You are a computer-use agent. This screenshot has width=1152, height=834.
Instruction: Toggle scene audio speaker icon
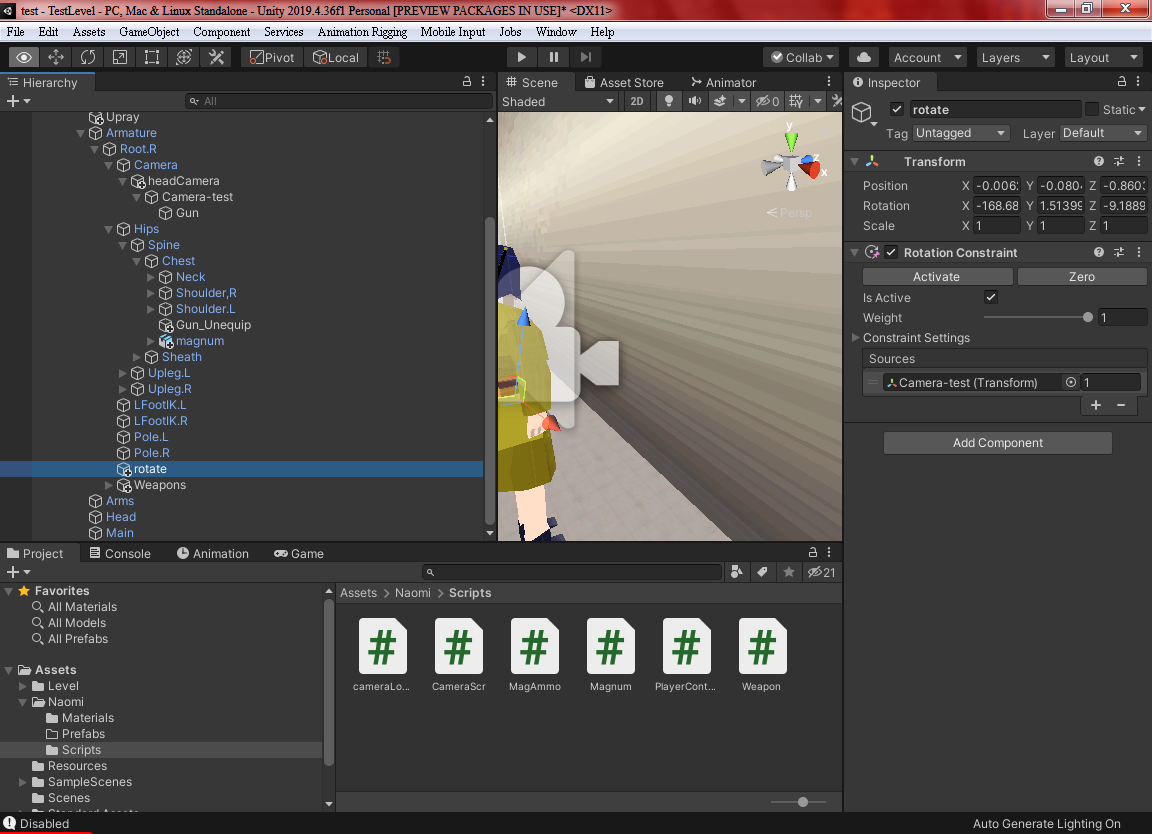[694, 101]
